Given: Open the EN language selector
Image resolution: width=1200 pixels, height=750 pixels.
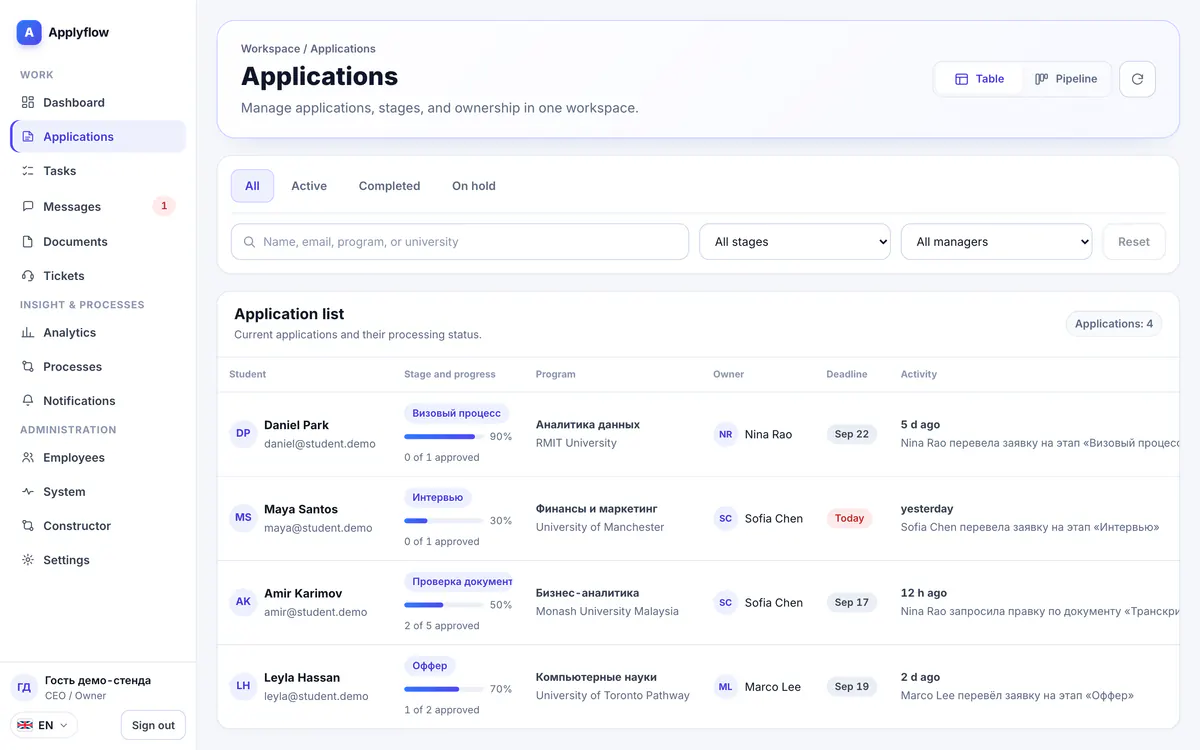Looking at the screenshot, I should click(x=43, y=725).
